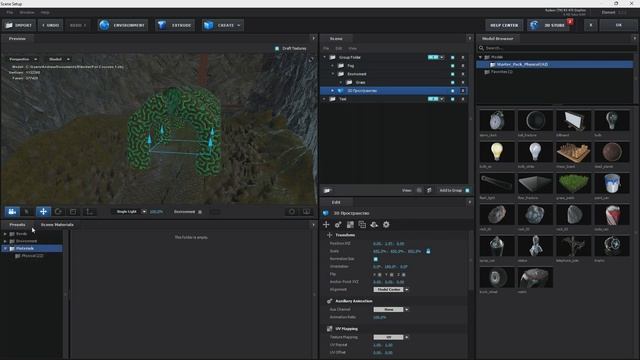
Task: Toggle visibility of the Fog row
Action: point(452,66)
